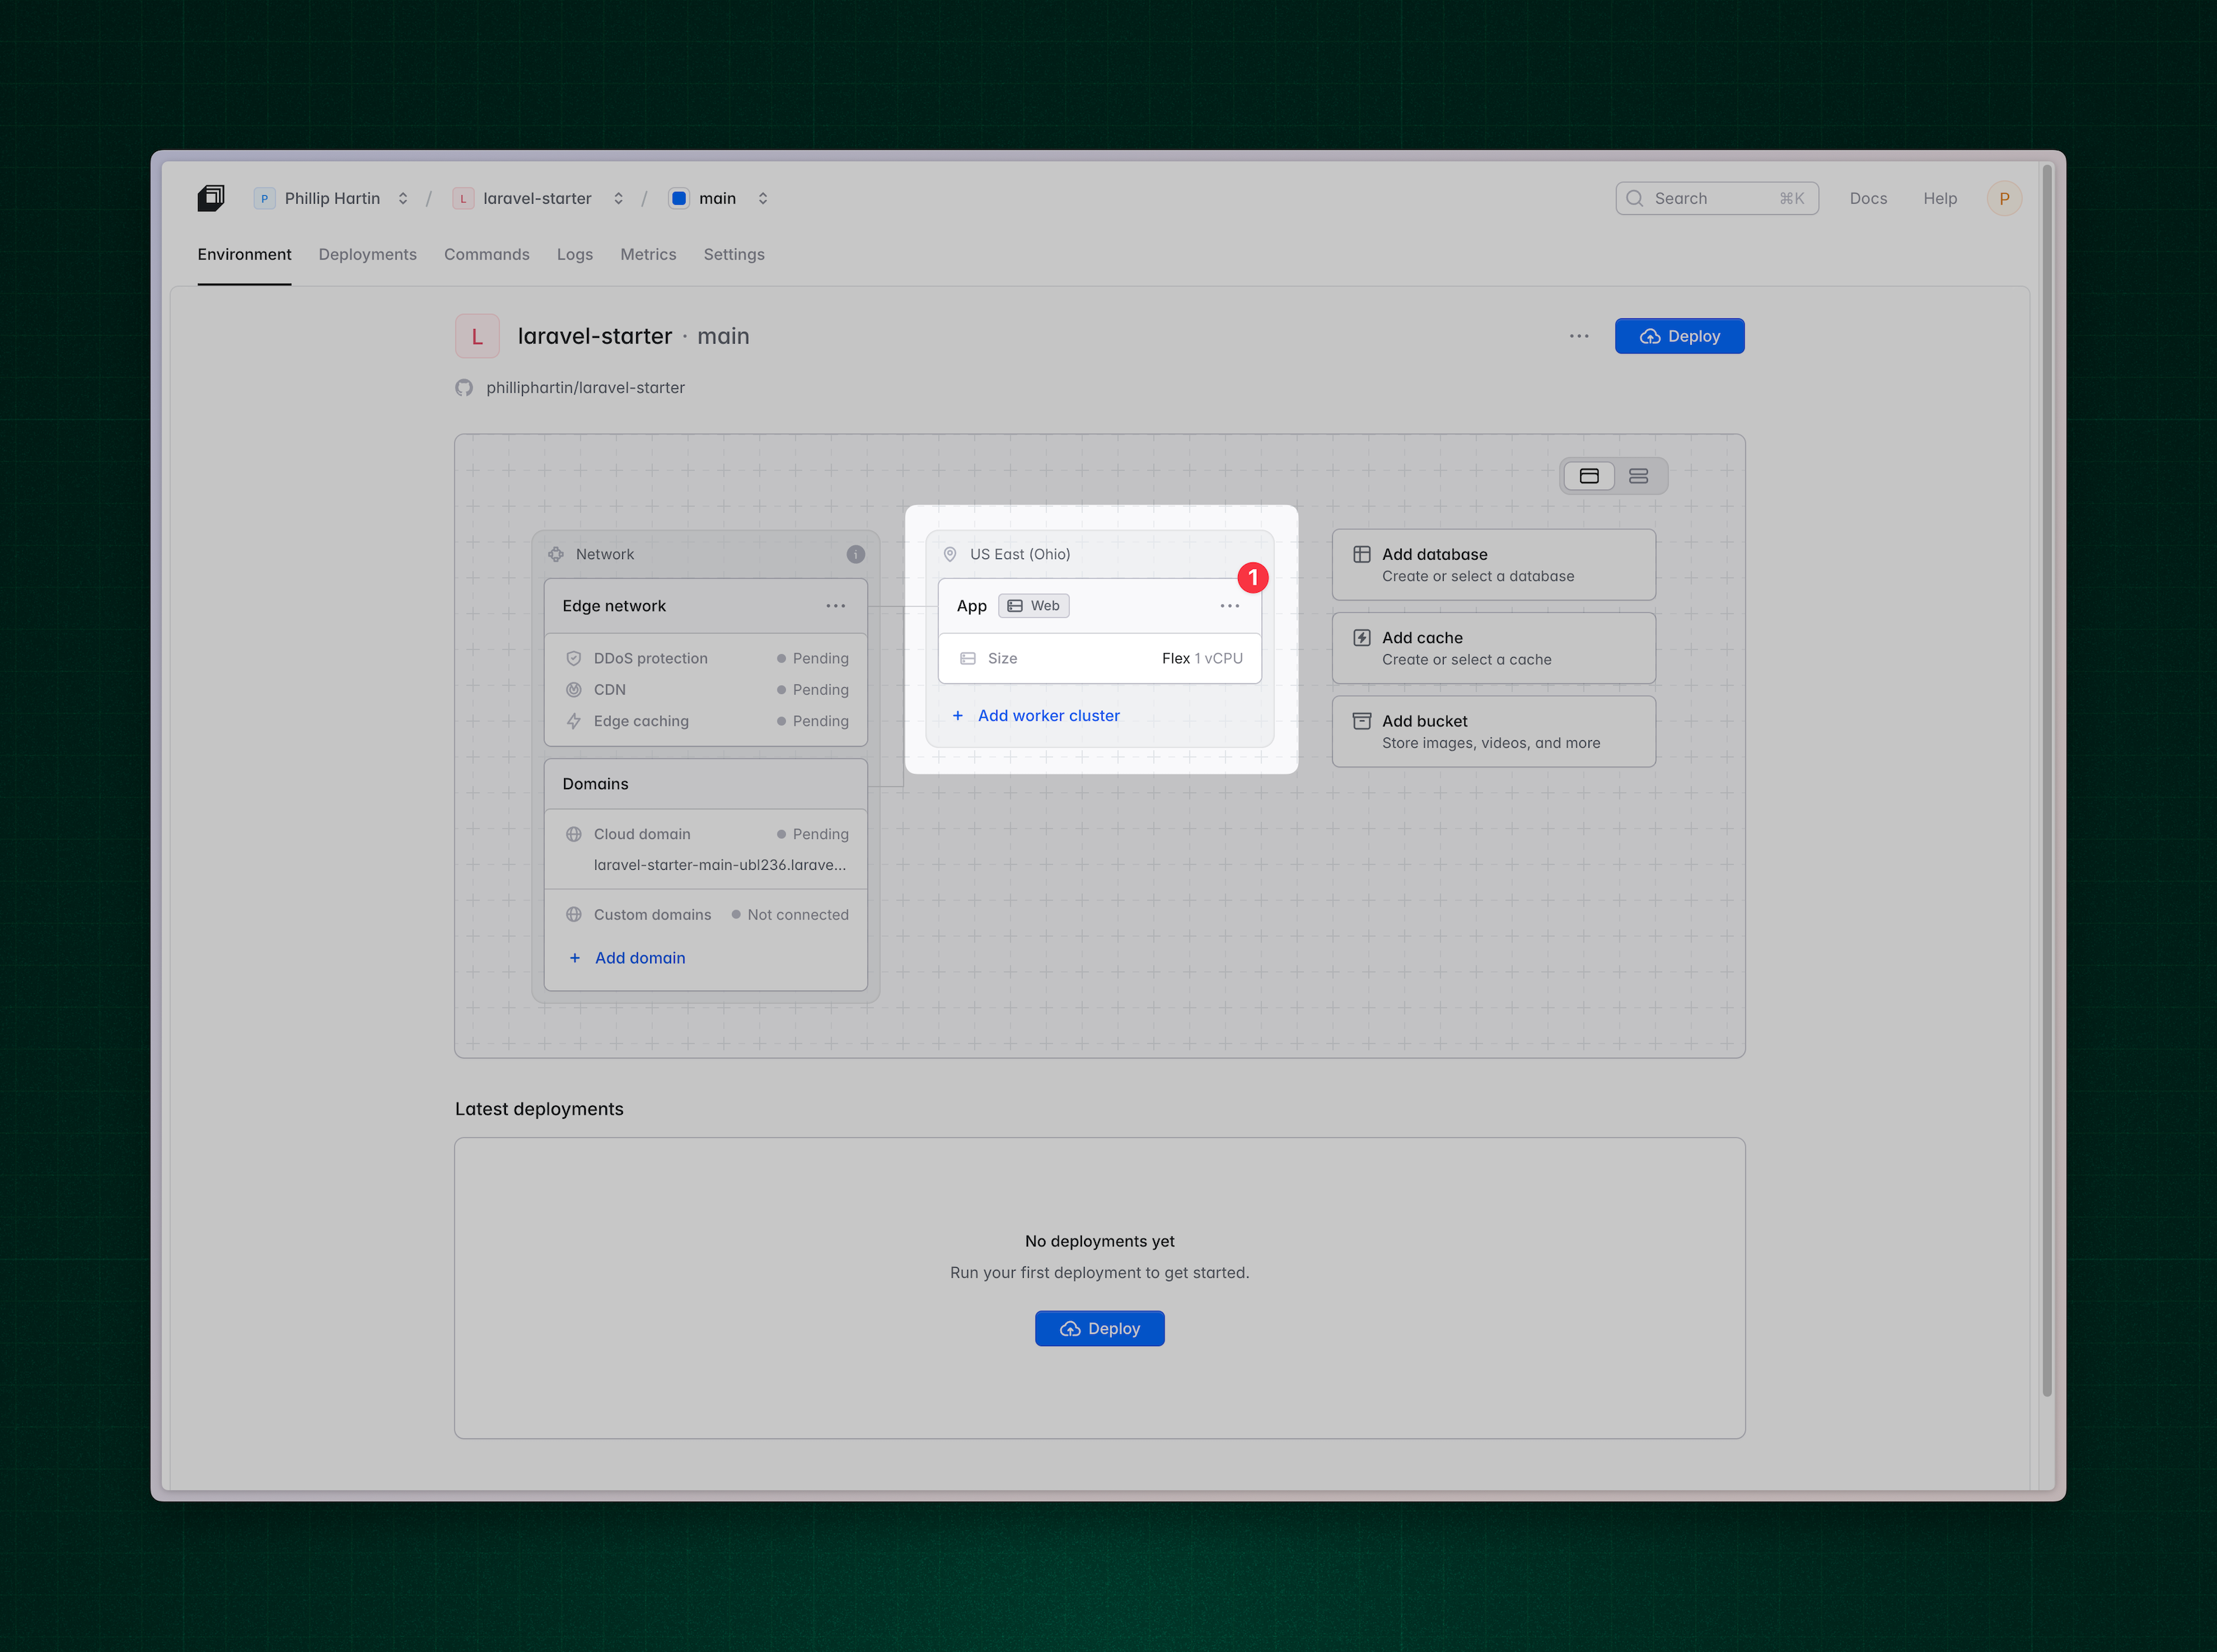The image size is (2217, 1652).
Task: Click the Network info icon
Action: [x=855, y=554]
